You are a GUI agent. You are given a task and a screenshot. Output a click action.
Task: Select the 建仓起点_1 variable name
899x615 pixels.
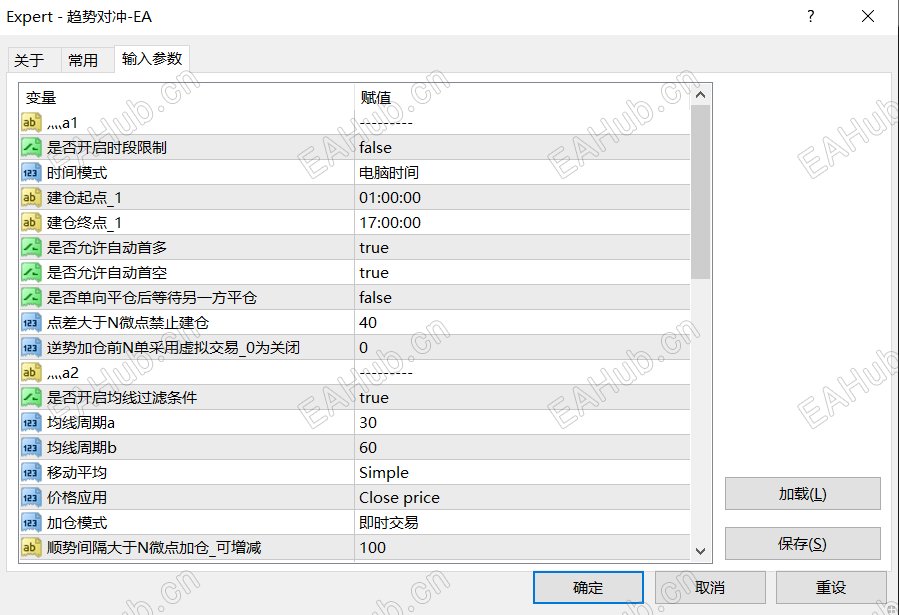coord(84,198)
